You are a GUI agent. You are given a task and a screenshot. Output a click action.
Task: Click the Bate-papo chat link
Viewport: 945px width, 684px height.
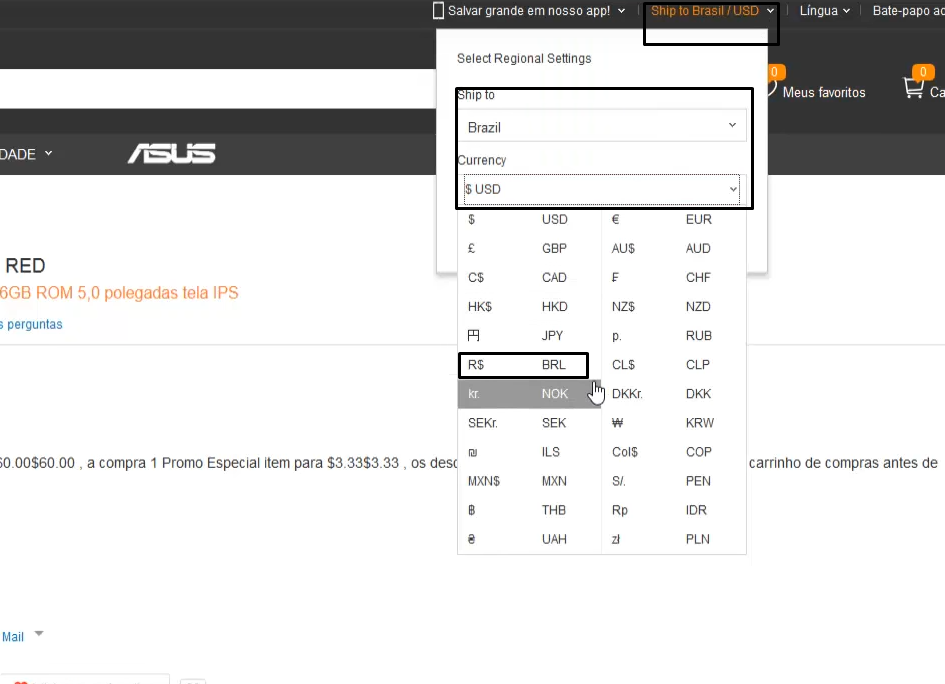click(x=908, y=11)
